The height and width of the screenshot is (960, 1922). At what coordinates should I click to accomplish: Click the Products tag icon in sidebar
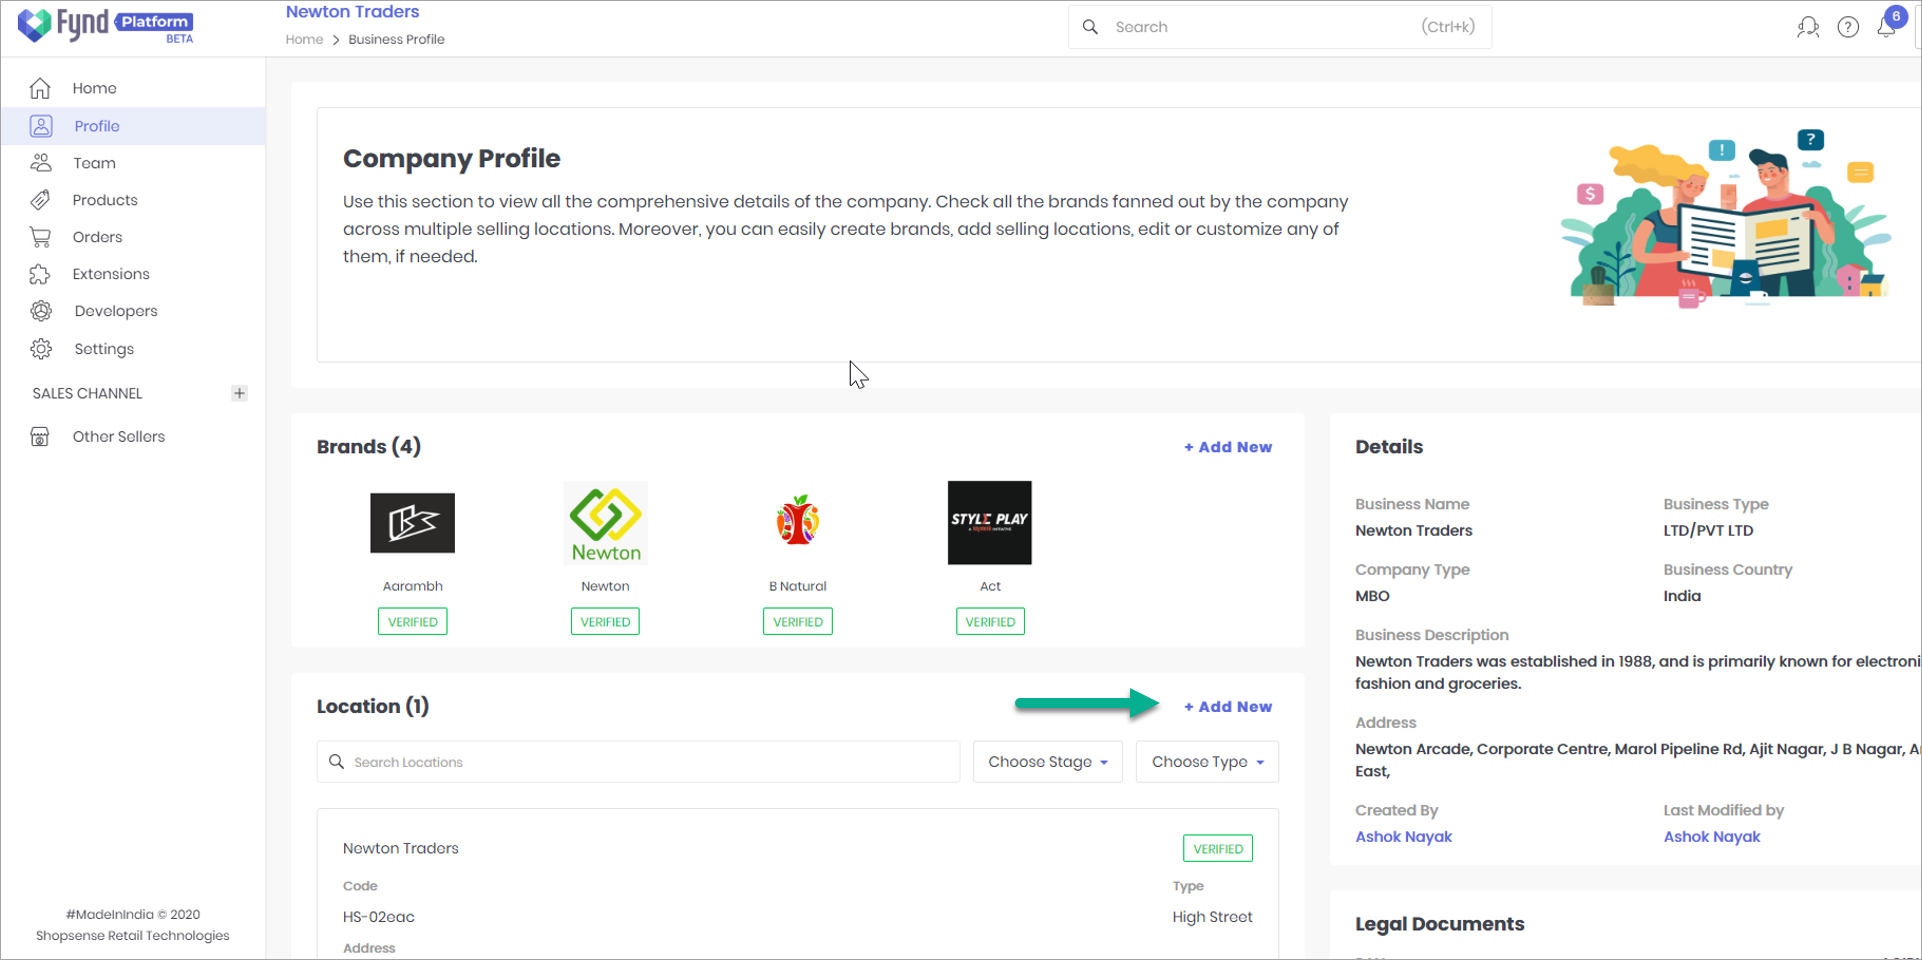40,200
